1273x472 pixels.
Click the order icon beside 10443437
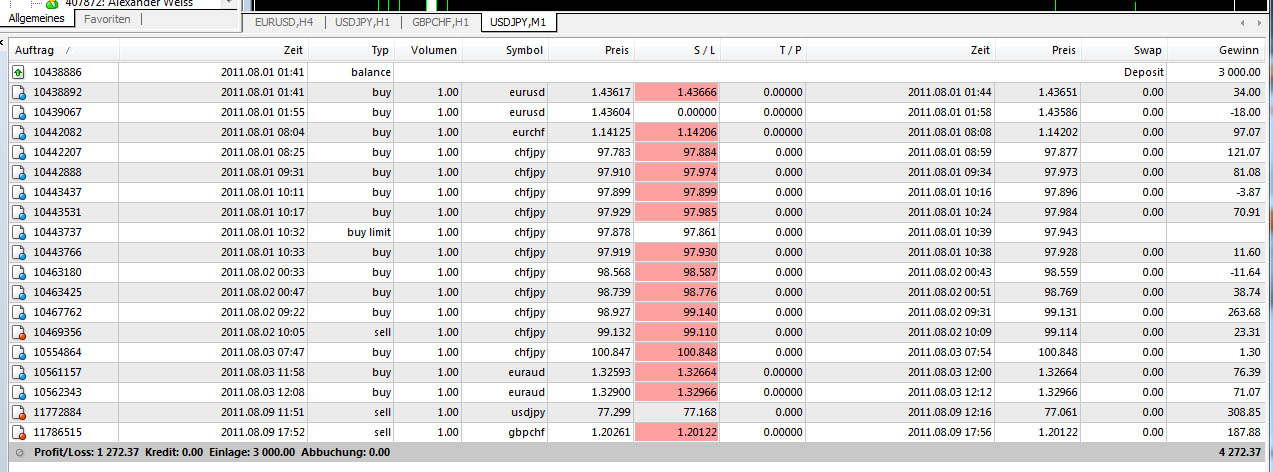click(19, 193)
